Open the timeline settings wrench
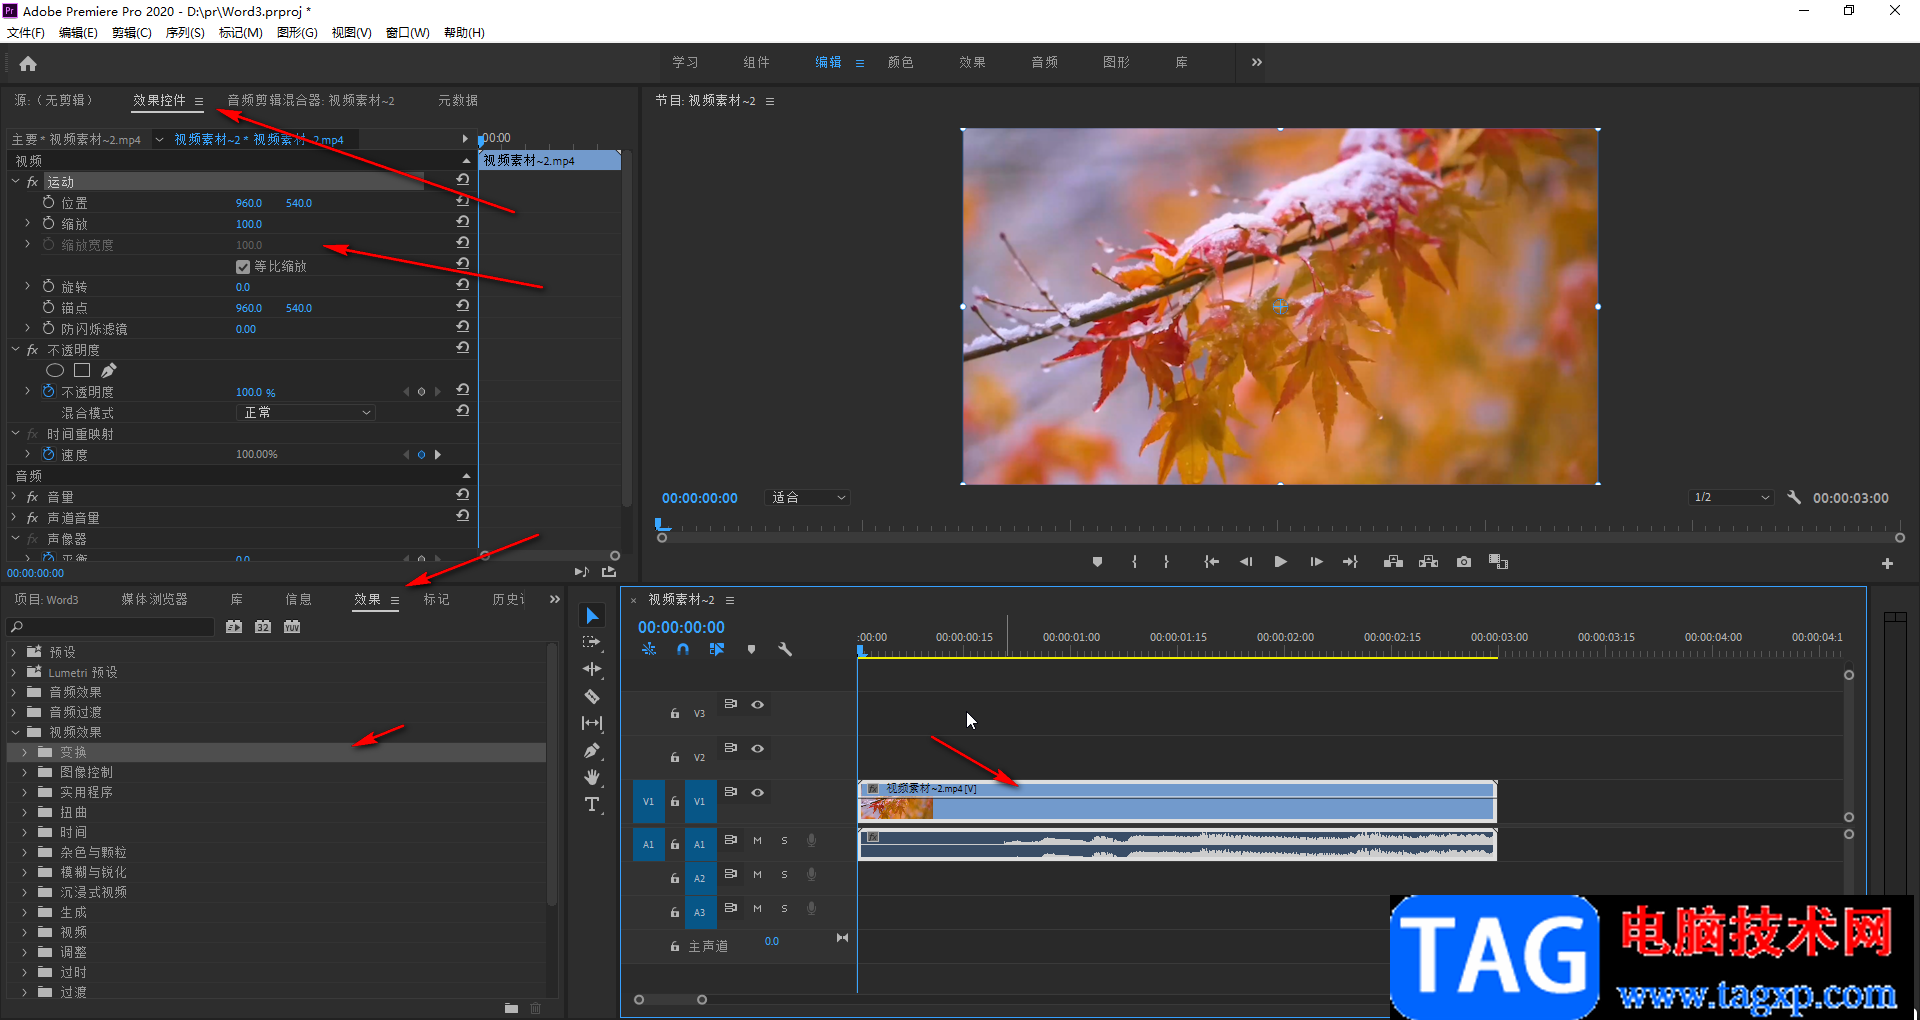The image size is (1920, 1020). pos(785,649)
